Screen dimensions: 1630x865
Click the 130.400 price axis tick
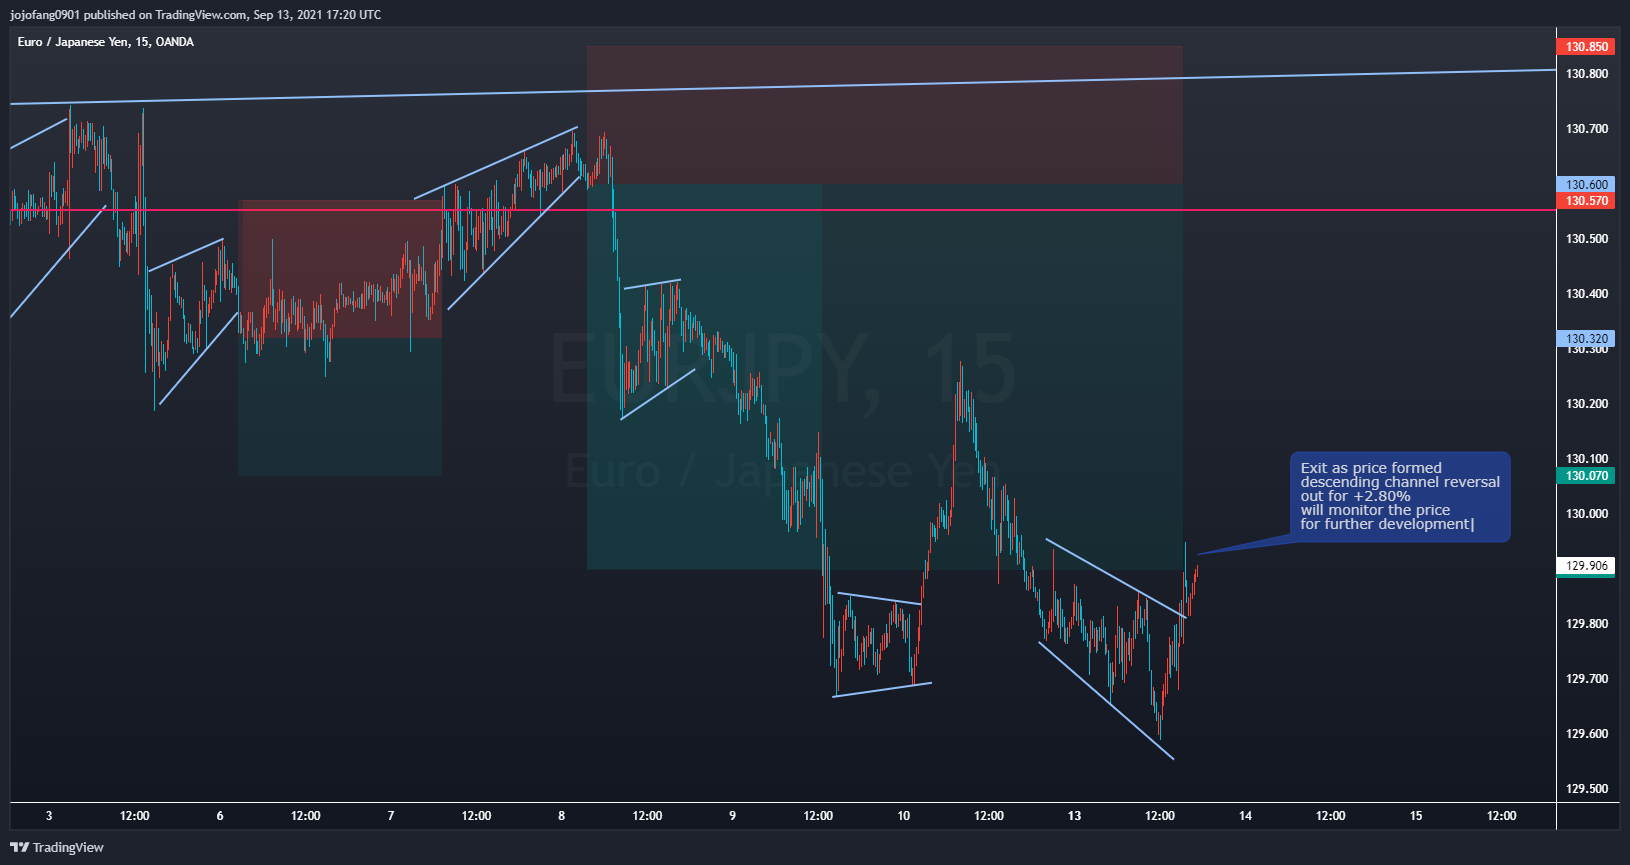1587,294
